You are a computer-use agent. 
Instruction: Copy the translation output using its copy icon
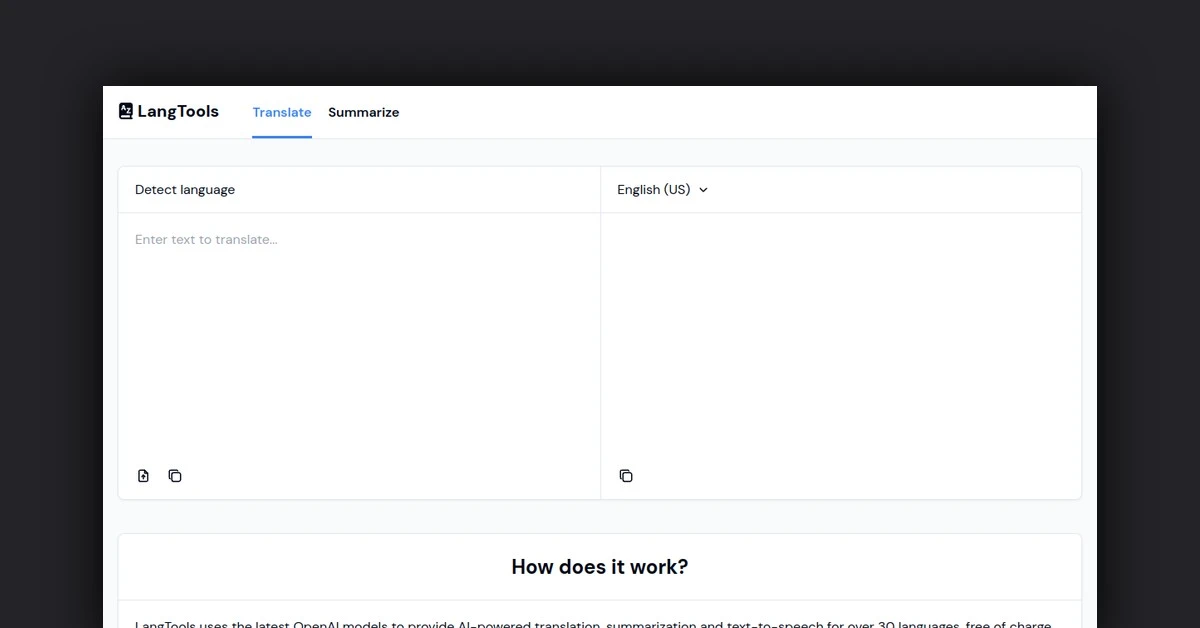pos(626,475)
